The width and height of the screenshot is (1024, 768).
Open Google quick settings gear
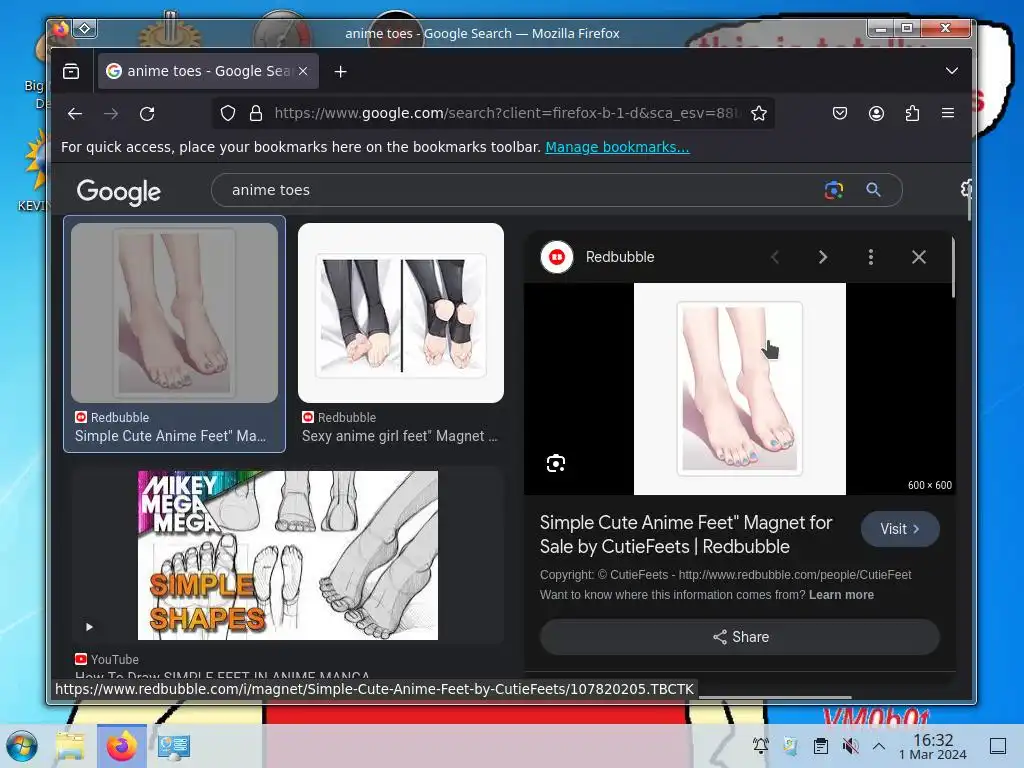tap(966, 189)
